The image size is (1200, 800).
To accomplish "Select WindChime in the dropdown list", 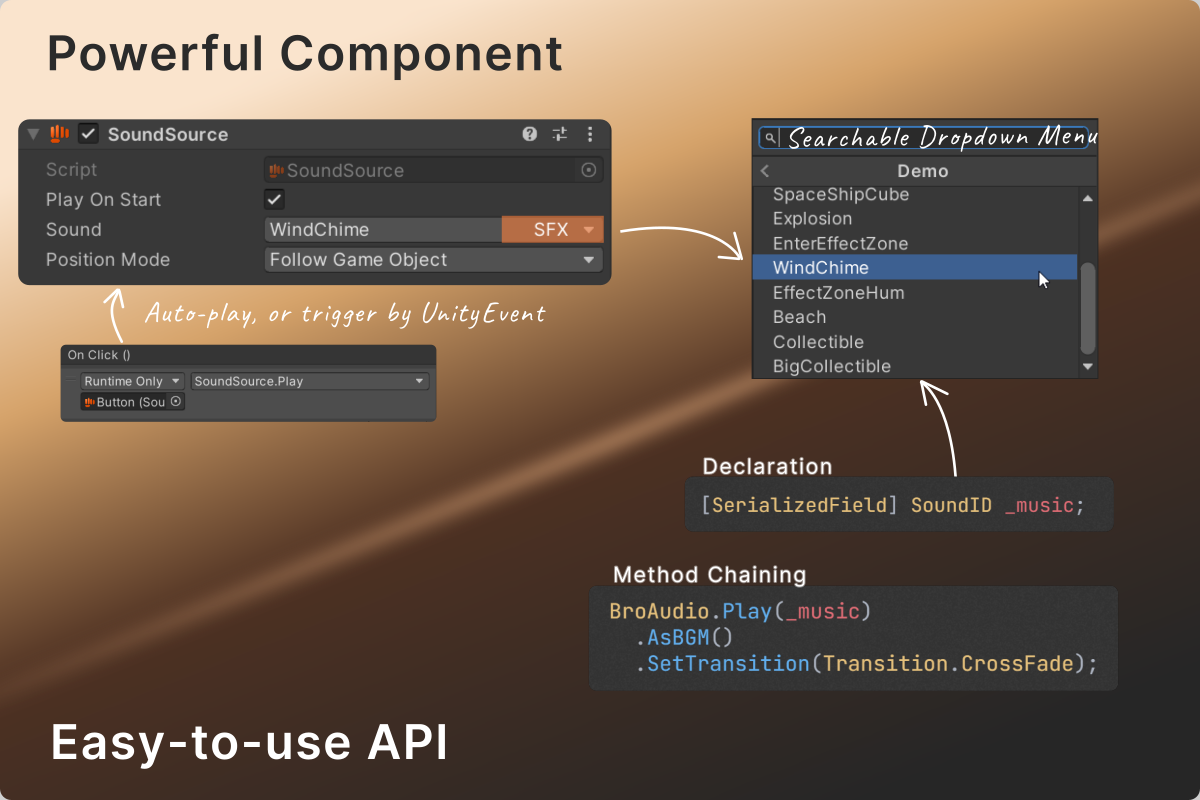I will [915, 268].
